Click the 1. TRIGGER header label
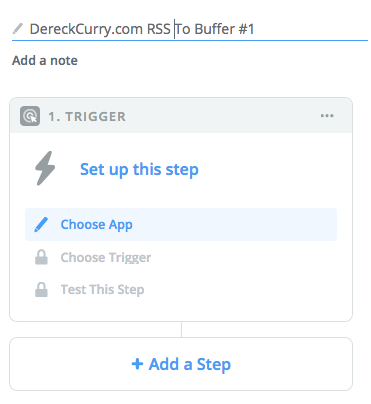The width and height of the screenshot is (371, 404). [x=87, y=117]
